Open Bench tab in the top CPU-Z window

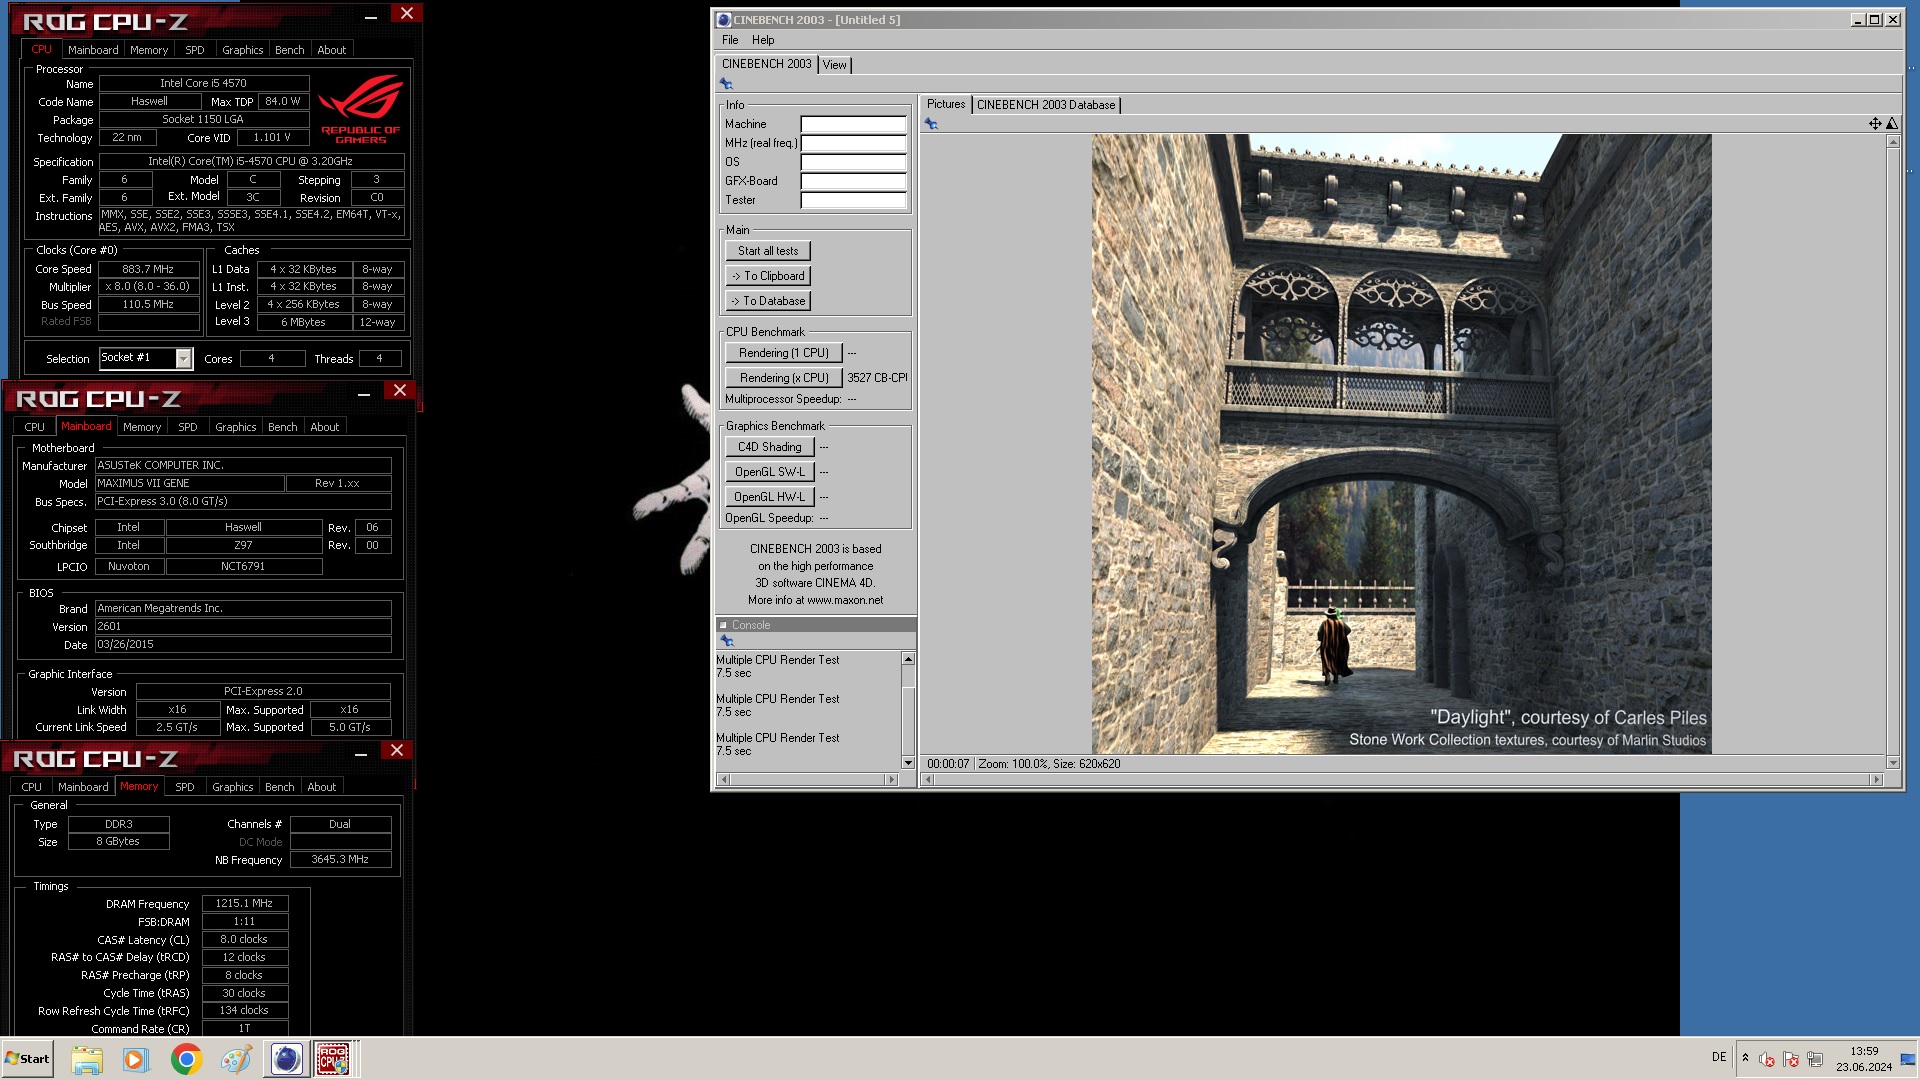click(x=289, y=50)
